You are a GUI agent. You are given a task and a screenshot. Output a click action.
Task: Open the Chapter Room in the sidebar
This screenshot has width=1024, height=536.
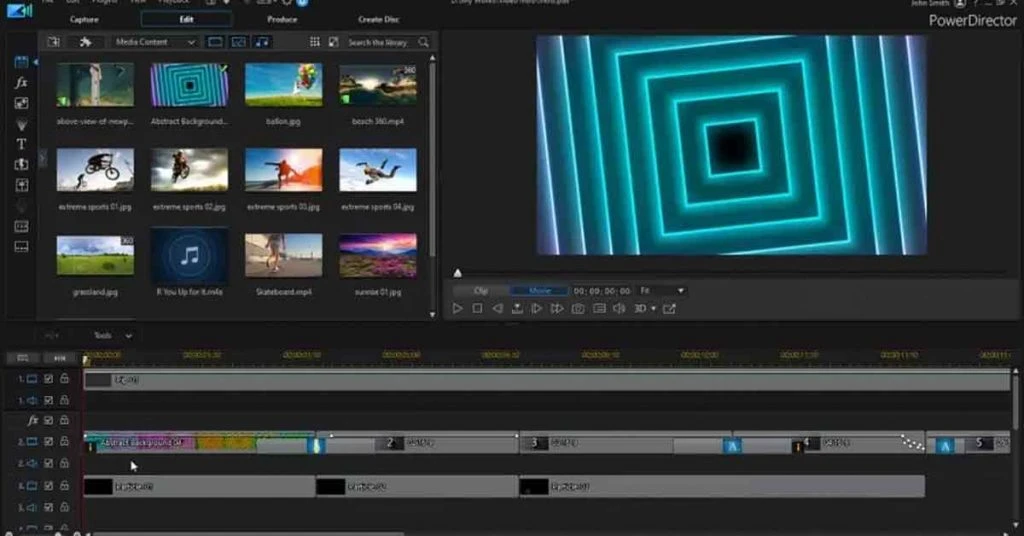[21, 227]
